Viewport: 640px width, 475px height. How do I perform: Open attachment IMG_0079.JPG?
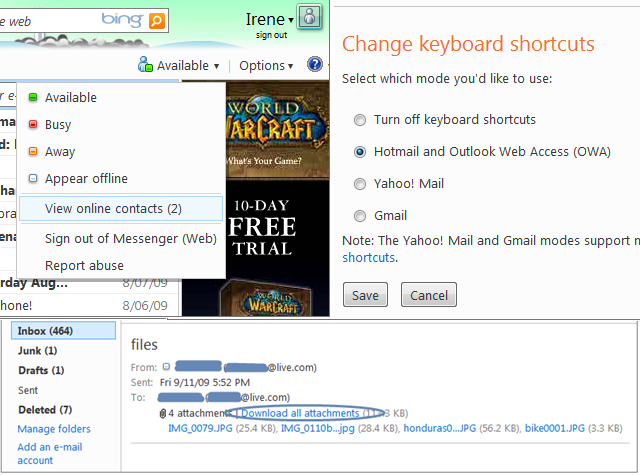point(200,428)
